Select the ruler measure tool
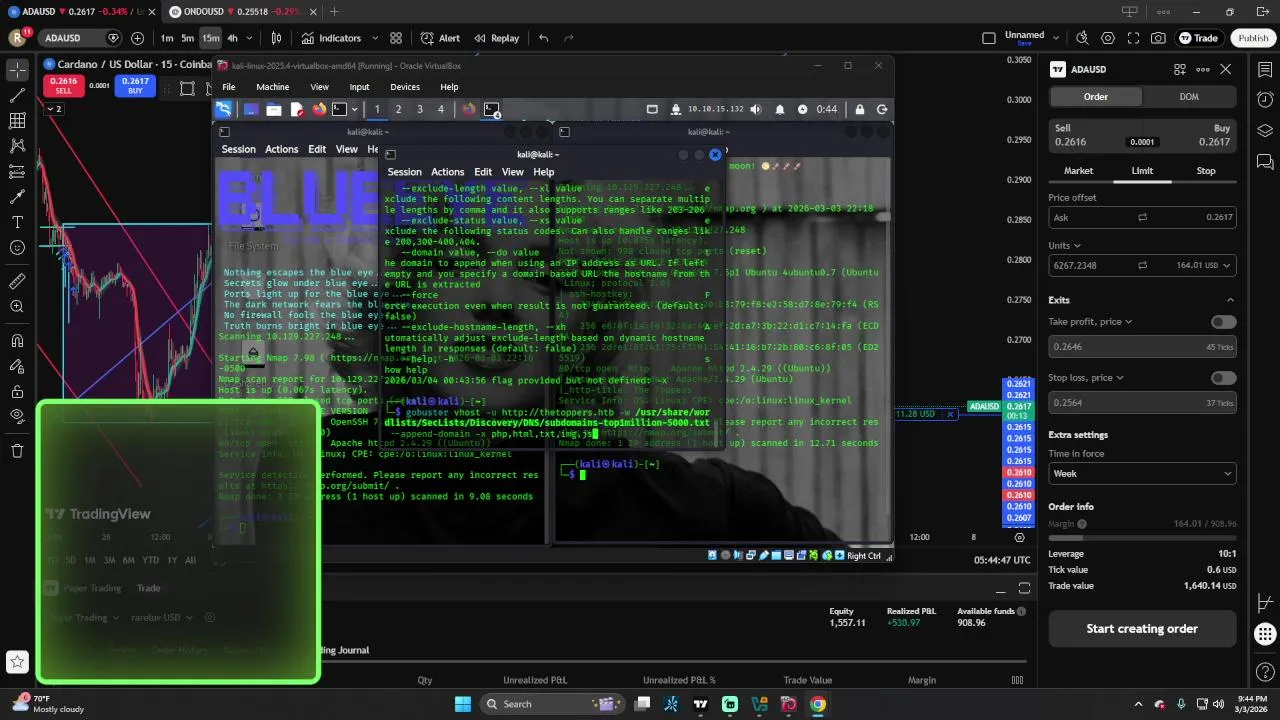The image size is (1280, 720). click(x=17, y=281)
